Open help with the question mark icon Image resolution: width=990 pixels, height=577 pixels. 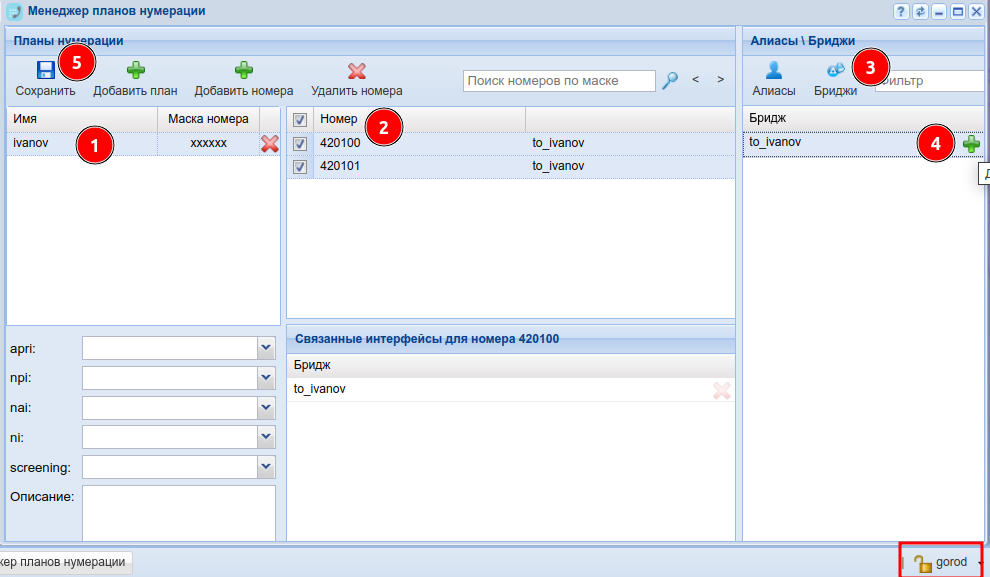[x=901, y=11]
